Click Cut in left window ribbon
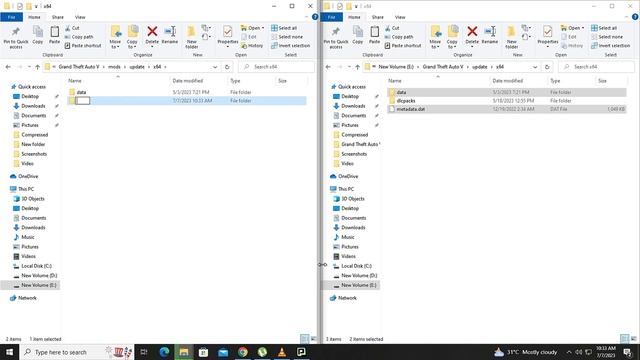The height and width of the screenshot is (360, 640). click(72, 28)
